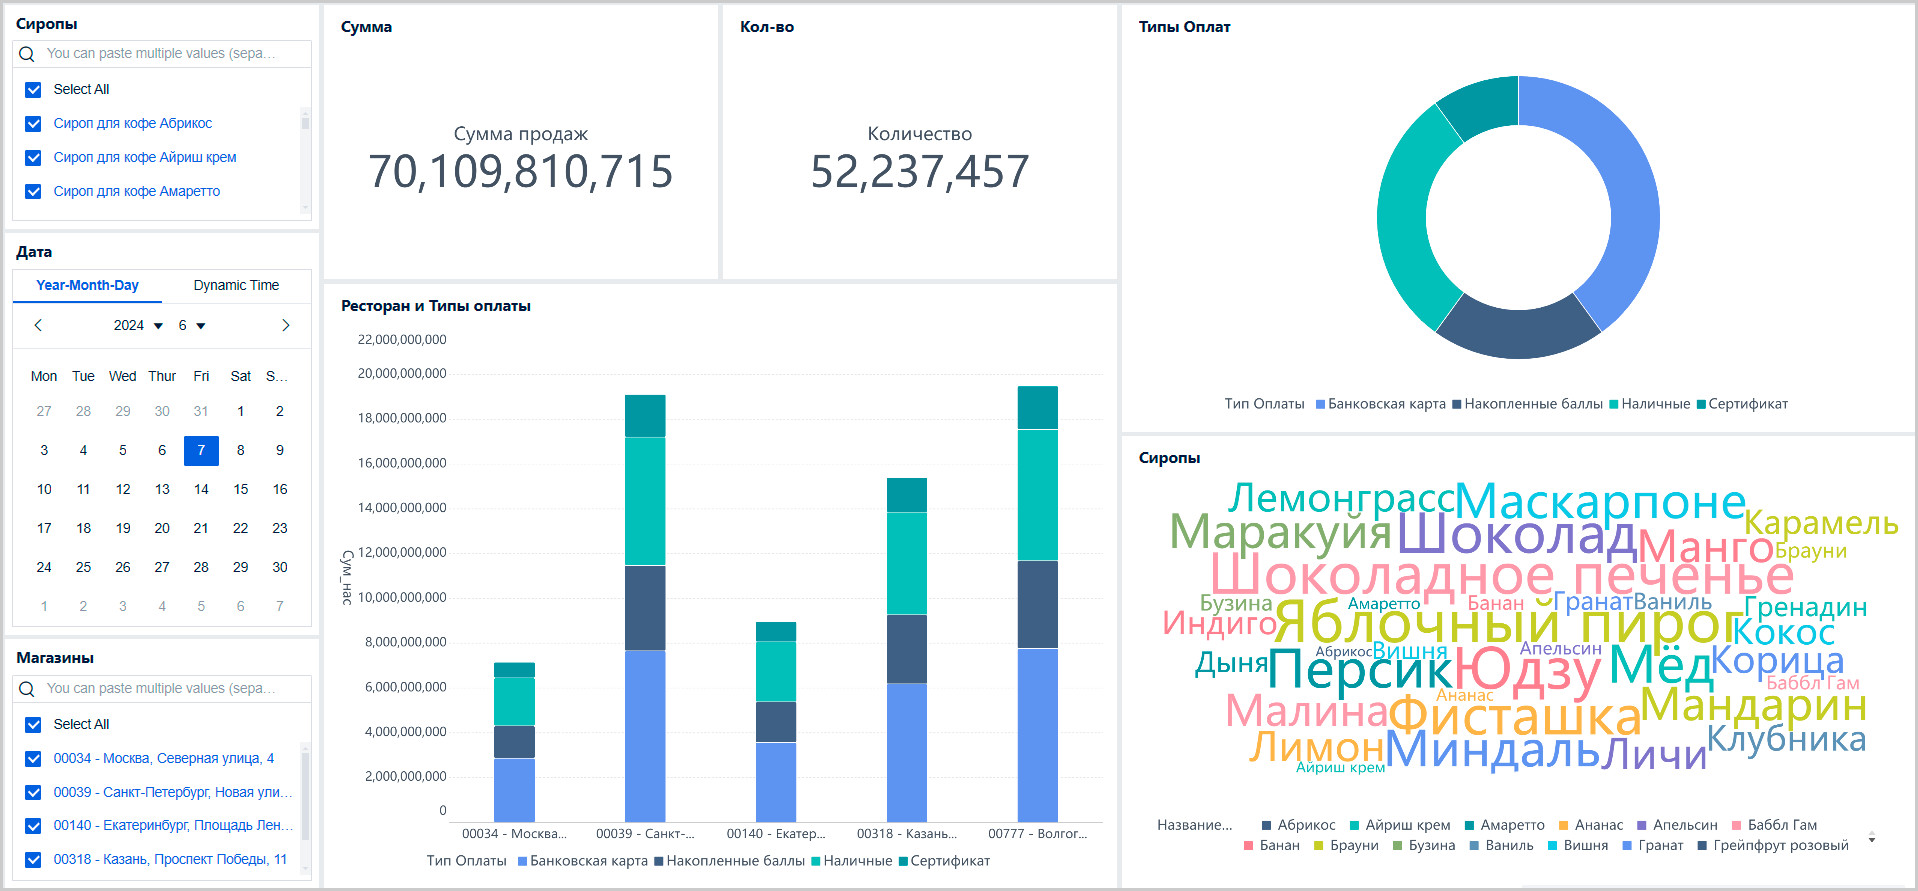Click the Магазины search input field
This screenshot has height=891, width=1918.
[172, 689]
